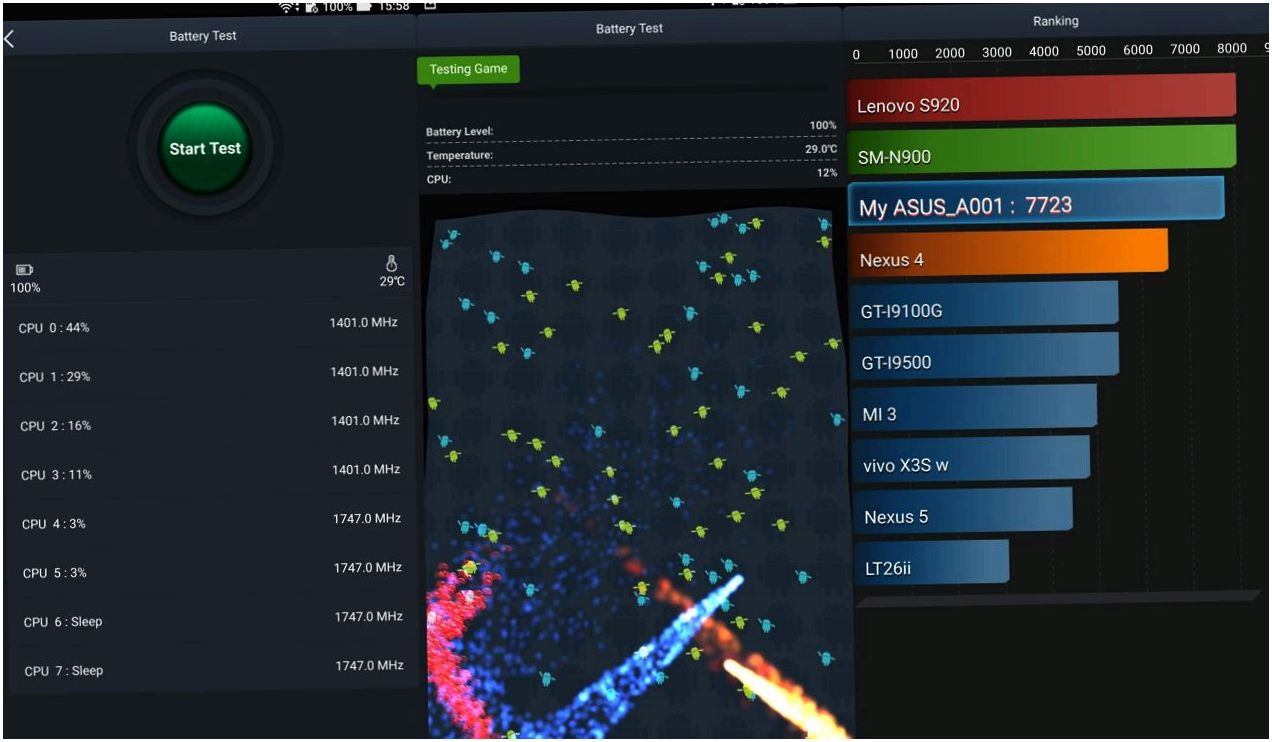This screenshot has height=742, width=1272.
Task: Tap the battery icon above 100%
Action: pos(24,270)
